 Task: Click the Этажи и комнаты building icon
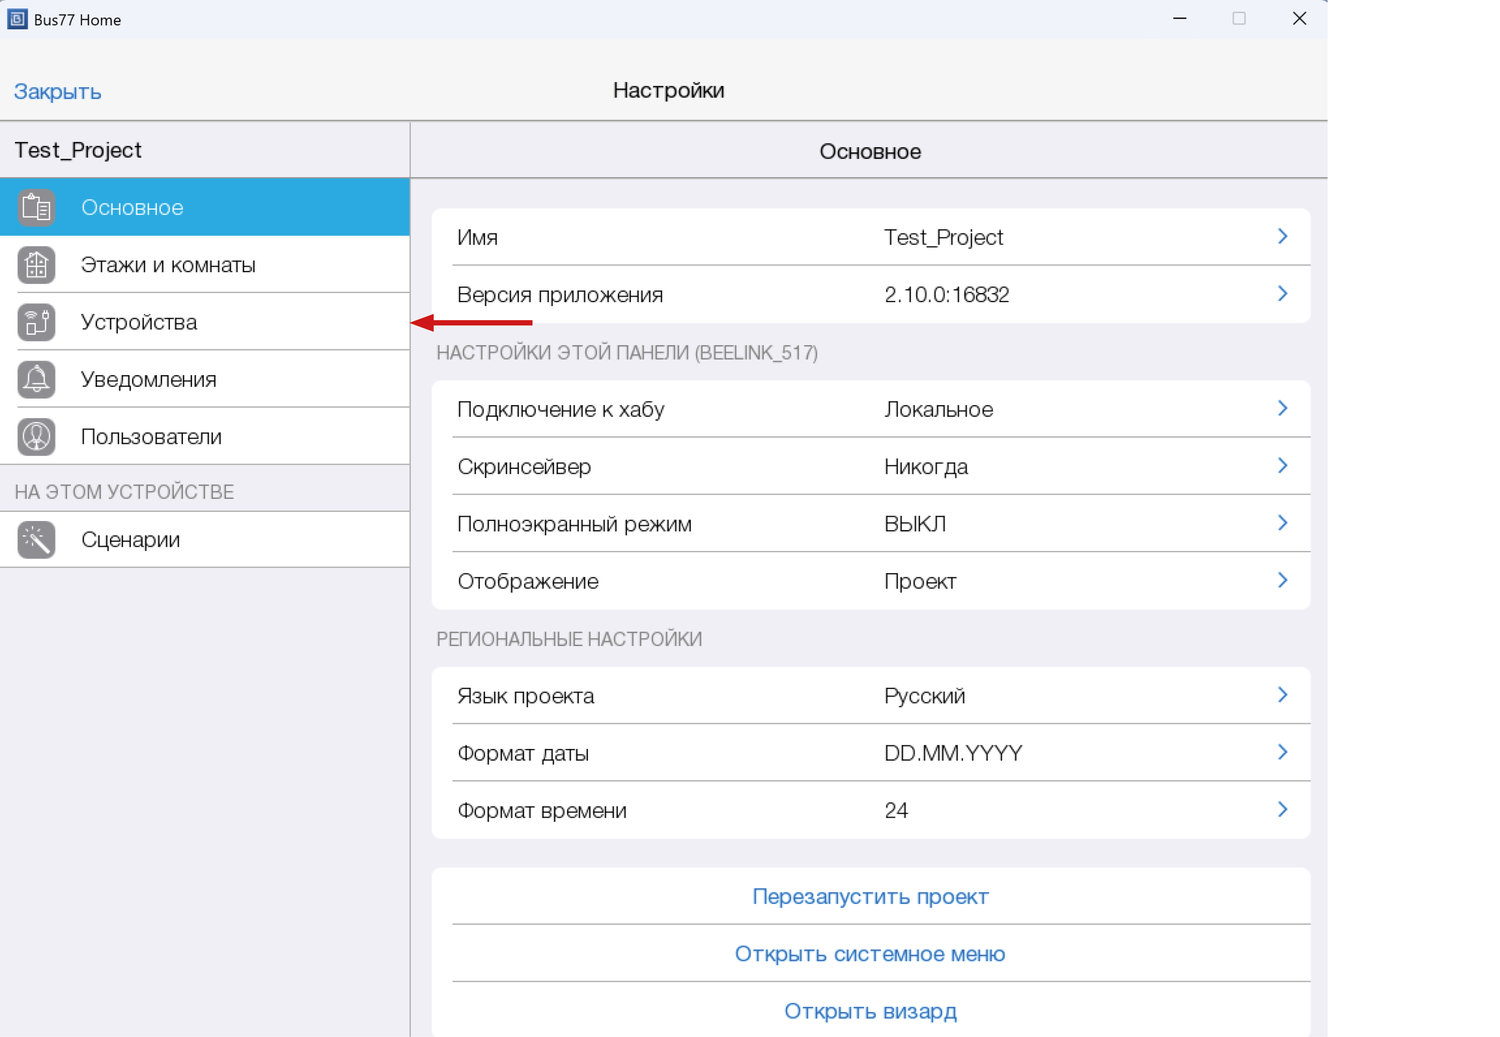37,265
